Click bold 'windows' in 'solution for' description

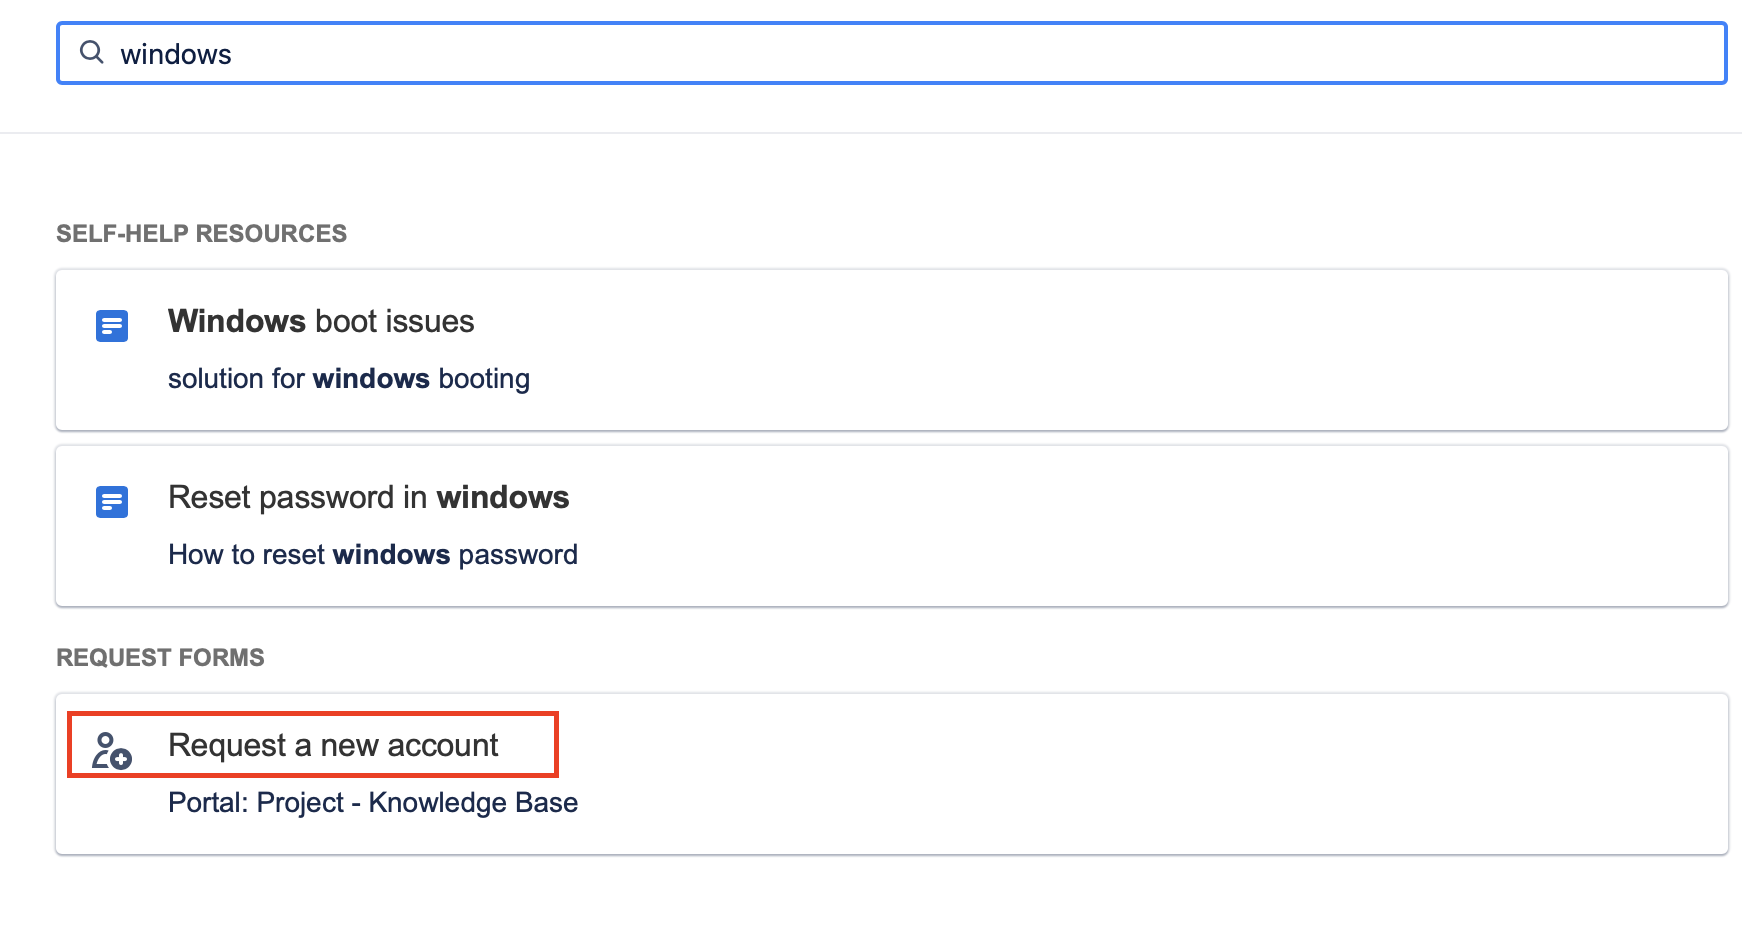click(x=371, y=379)
